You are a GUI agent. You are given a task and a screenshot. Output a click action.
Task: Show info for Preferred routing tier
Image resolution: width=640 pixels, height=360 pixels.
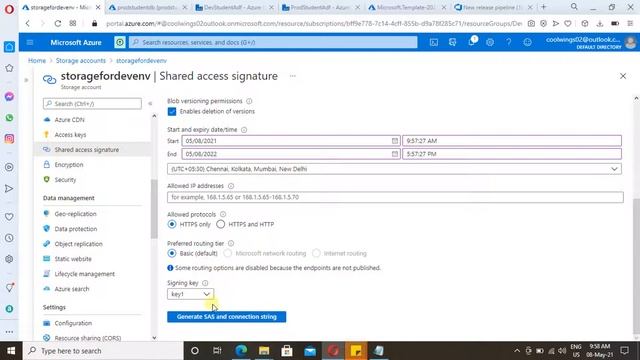(231, 244)
